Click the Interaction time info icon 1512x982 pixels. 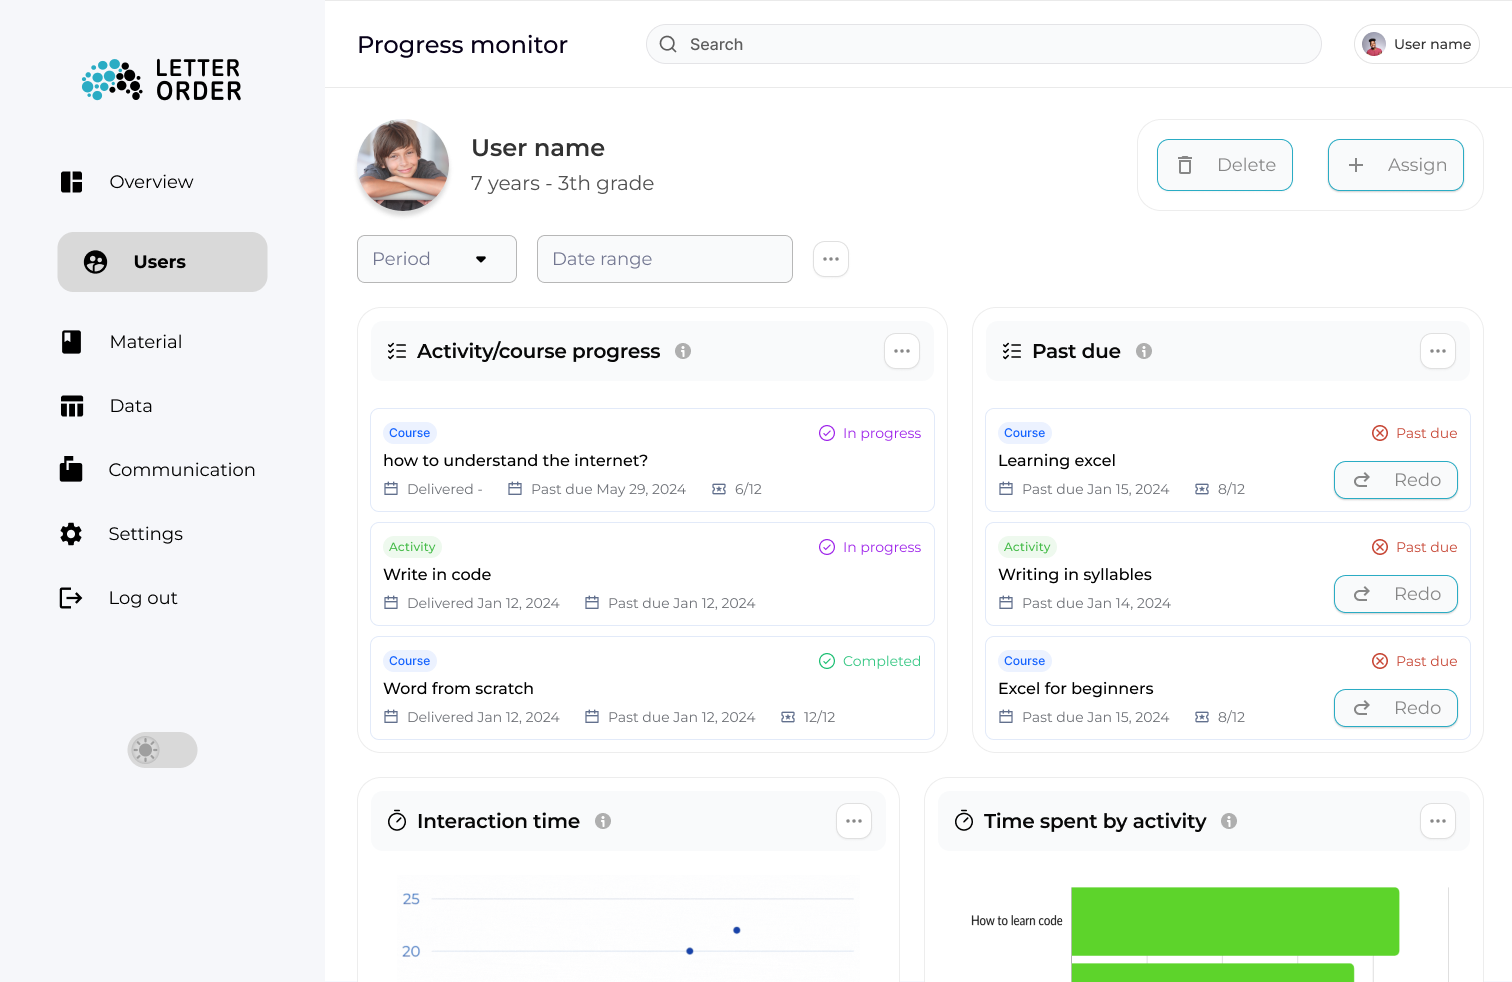pos(603,820)
